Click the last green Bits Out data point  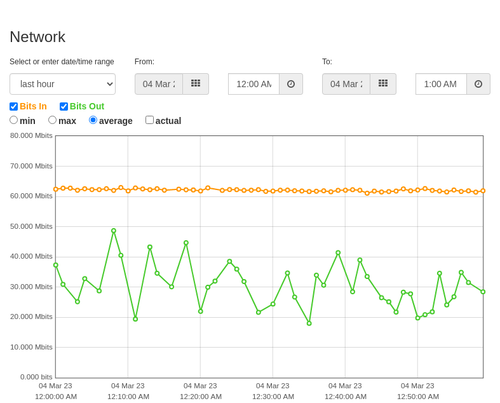(x=483, y=292)
